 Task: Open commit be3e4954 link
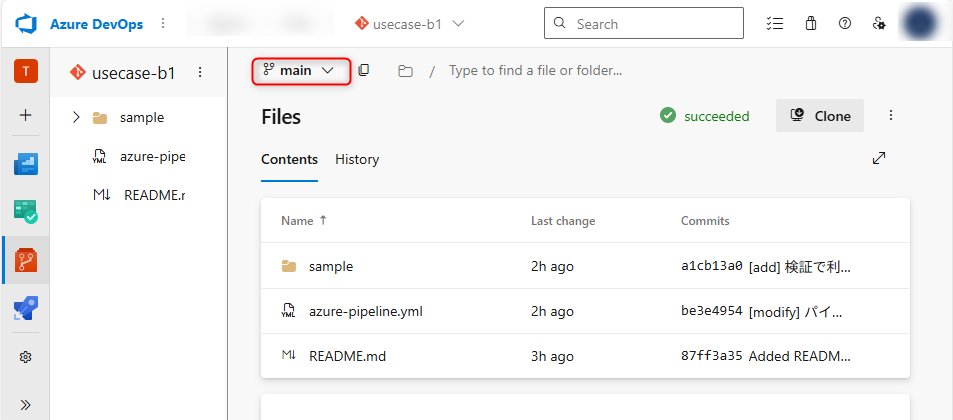[712, 311]
